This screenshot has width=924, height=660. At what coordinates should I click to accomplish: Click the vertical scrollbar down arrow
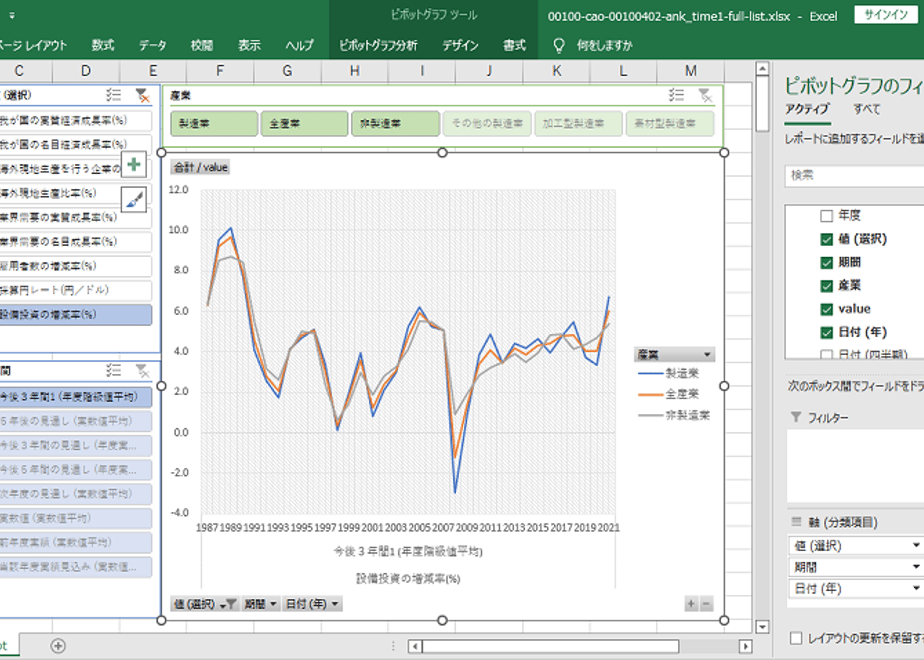point(762,627)
